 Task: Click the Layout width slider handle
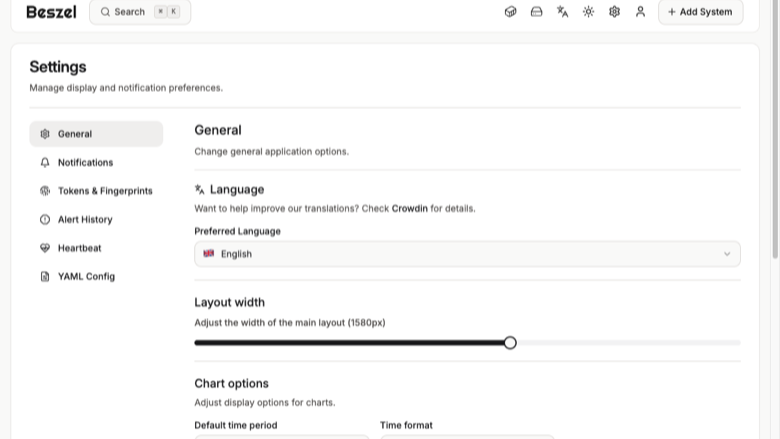pos(510,343)
